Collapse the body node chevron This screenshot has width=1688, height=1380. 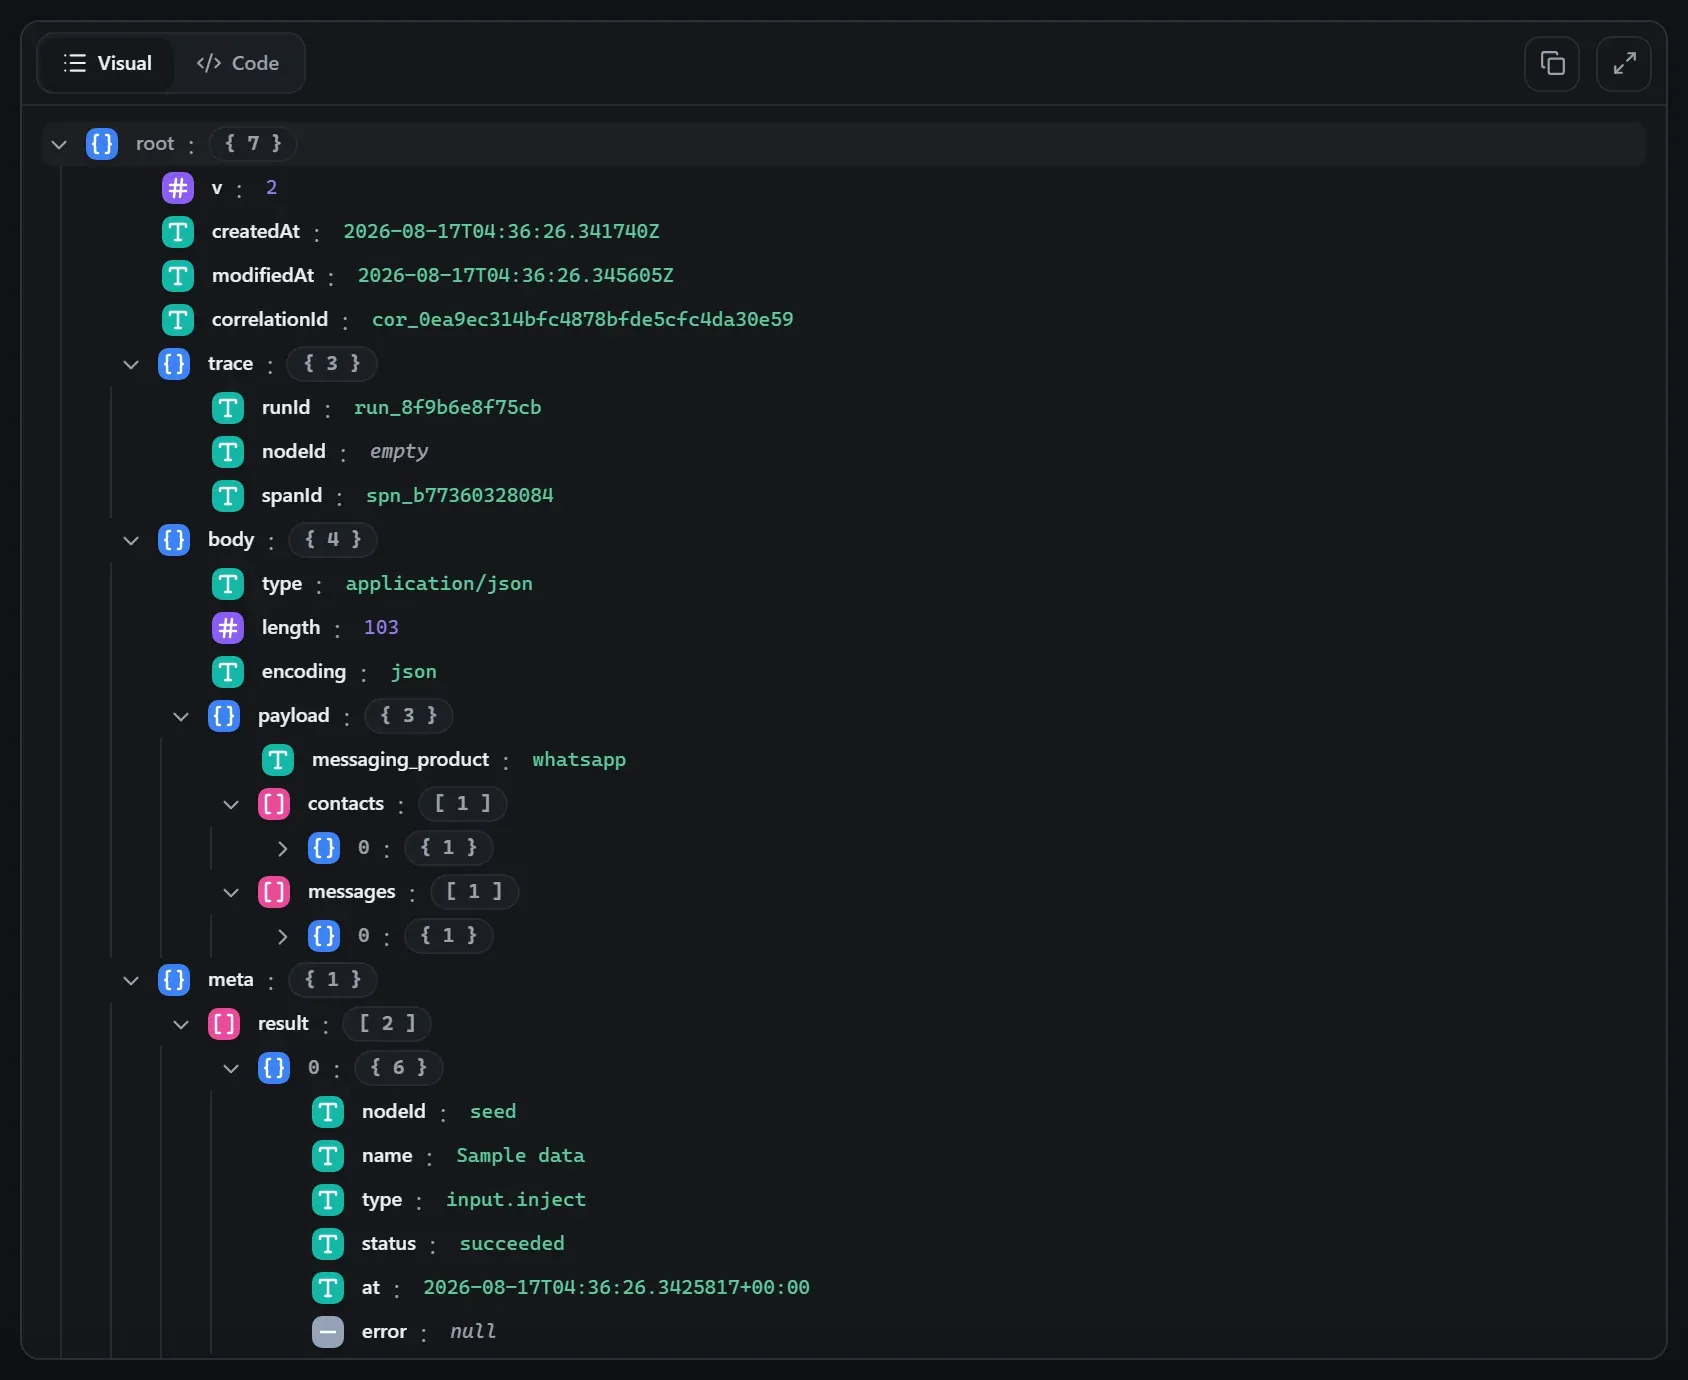tap(131, 540)
